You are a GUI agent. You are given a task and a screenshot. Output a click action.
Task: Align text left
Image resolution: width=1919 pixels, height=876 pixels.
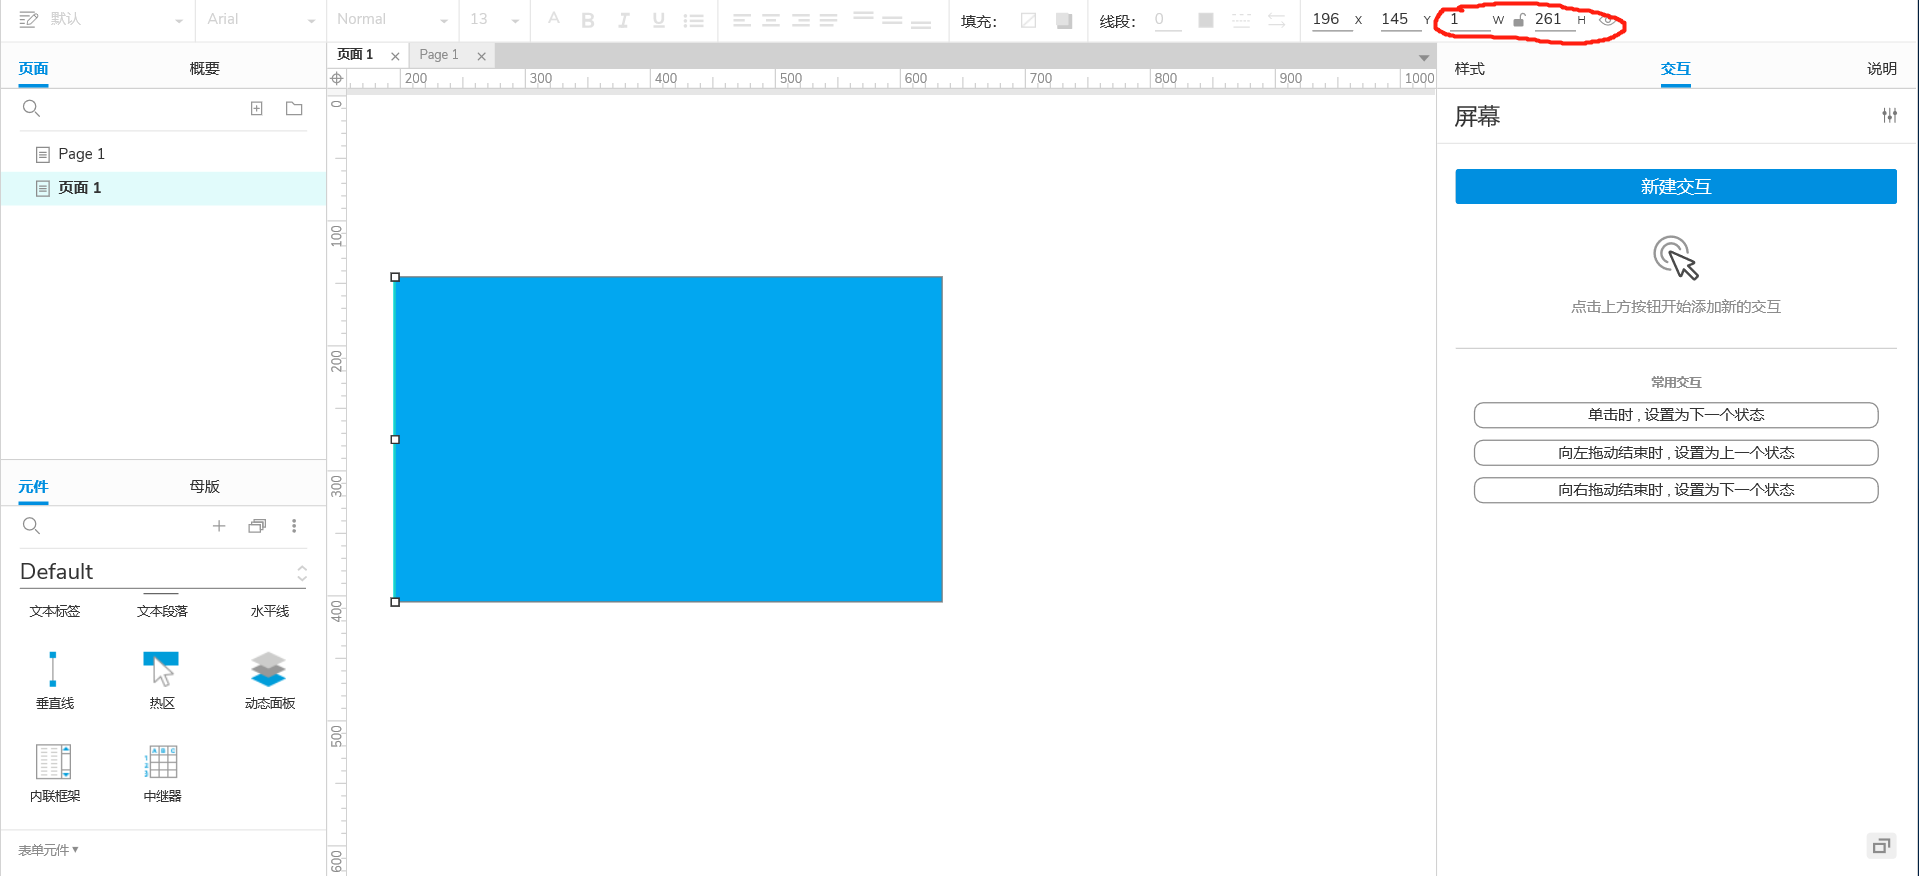742,20
